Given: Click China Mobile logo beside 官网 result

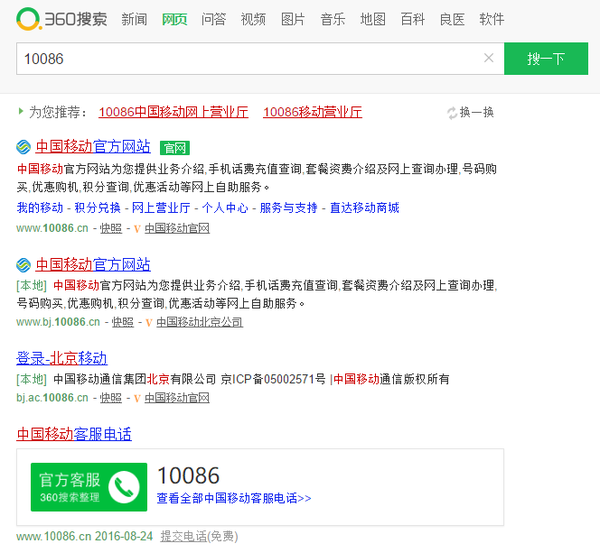Looking at the screenshot, I should coord(23,147).
